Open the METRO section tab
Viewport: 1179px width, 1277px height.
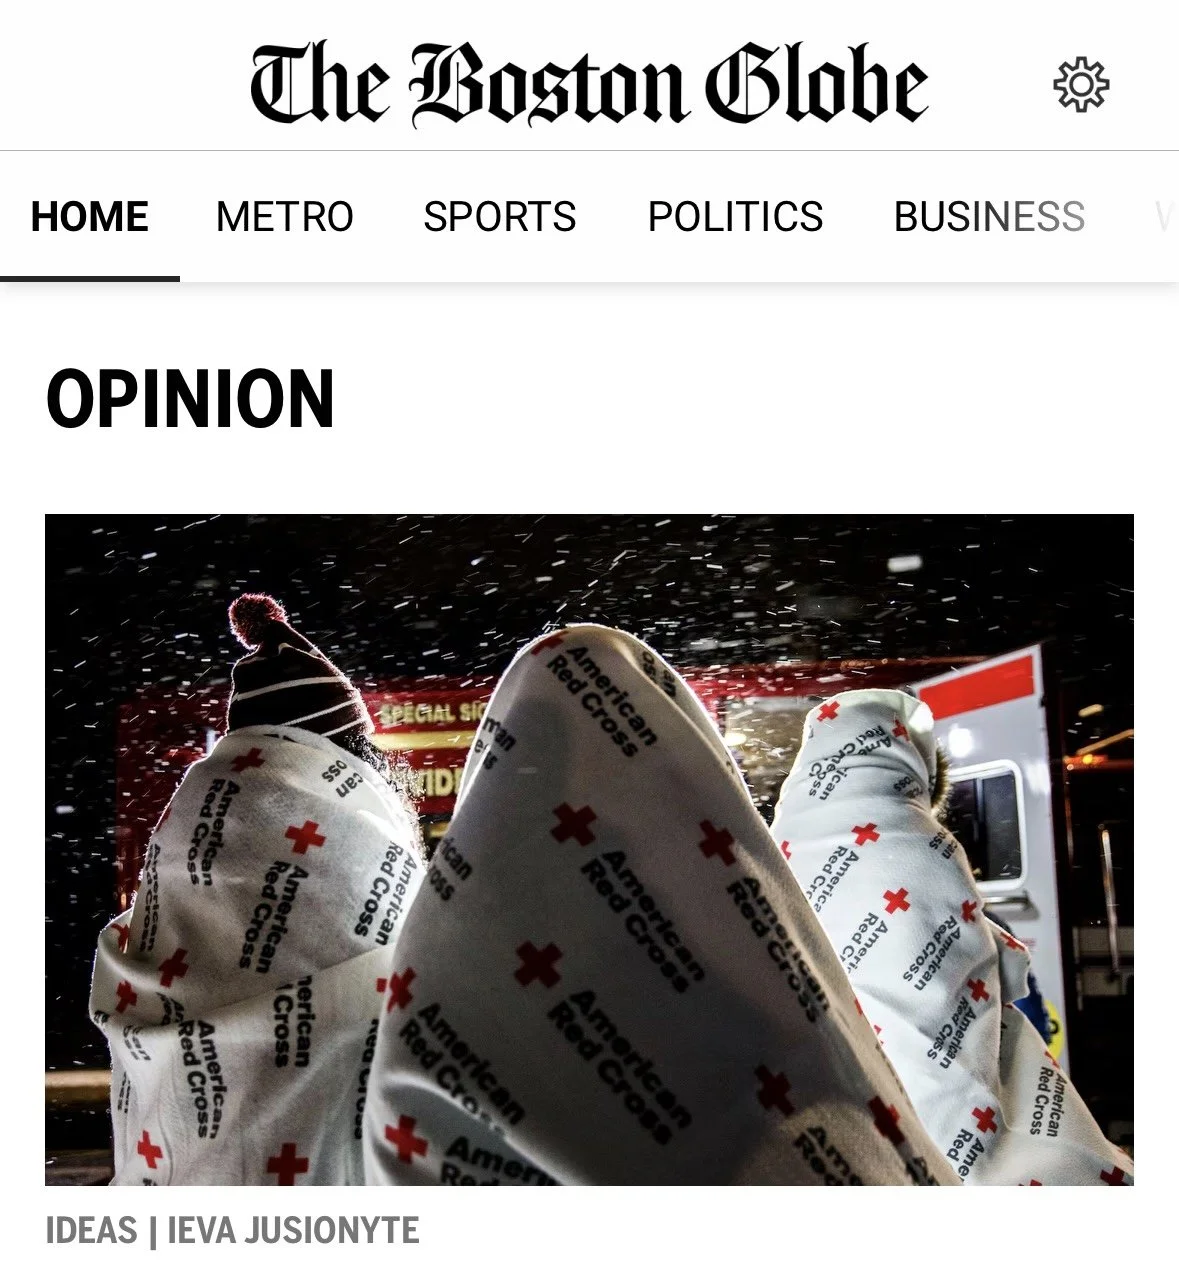coord(285,216)
